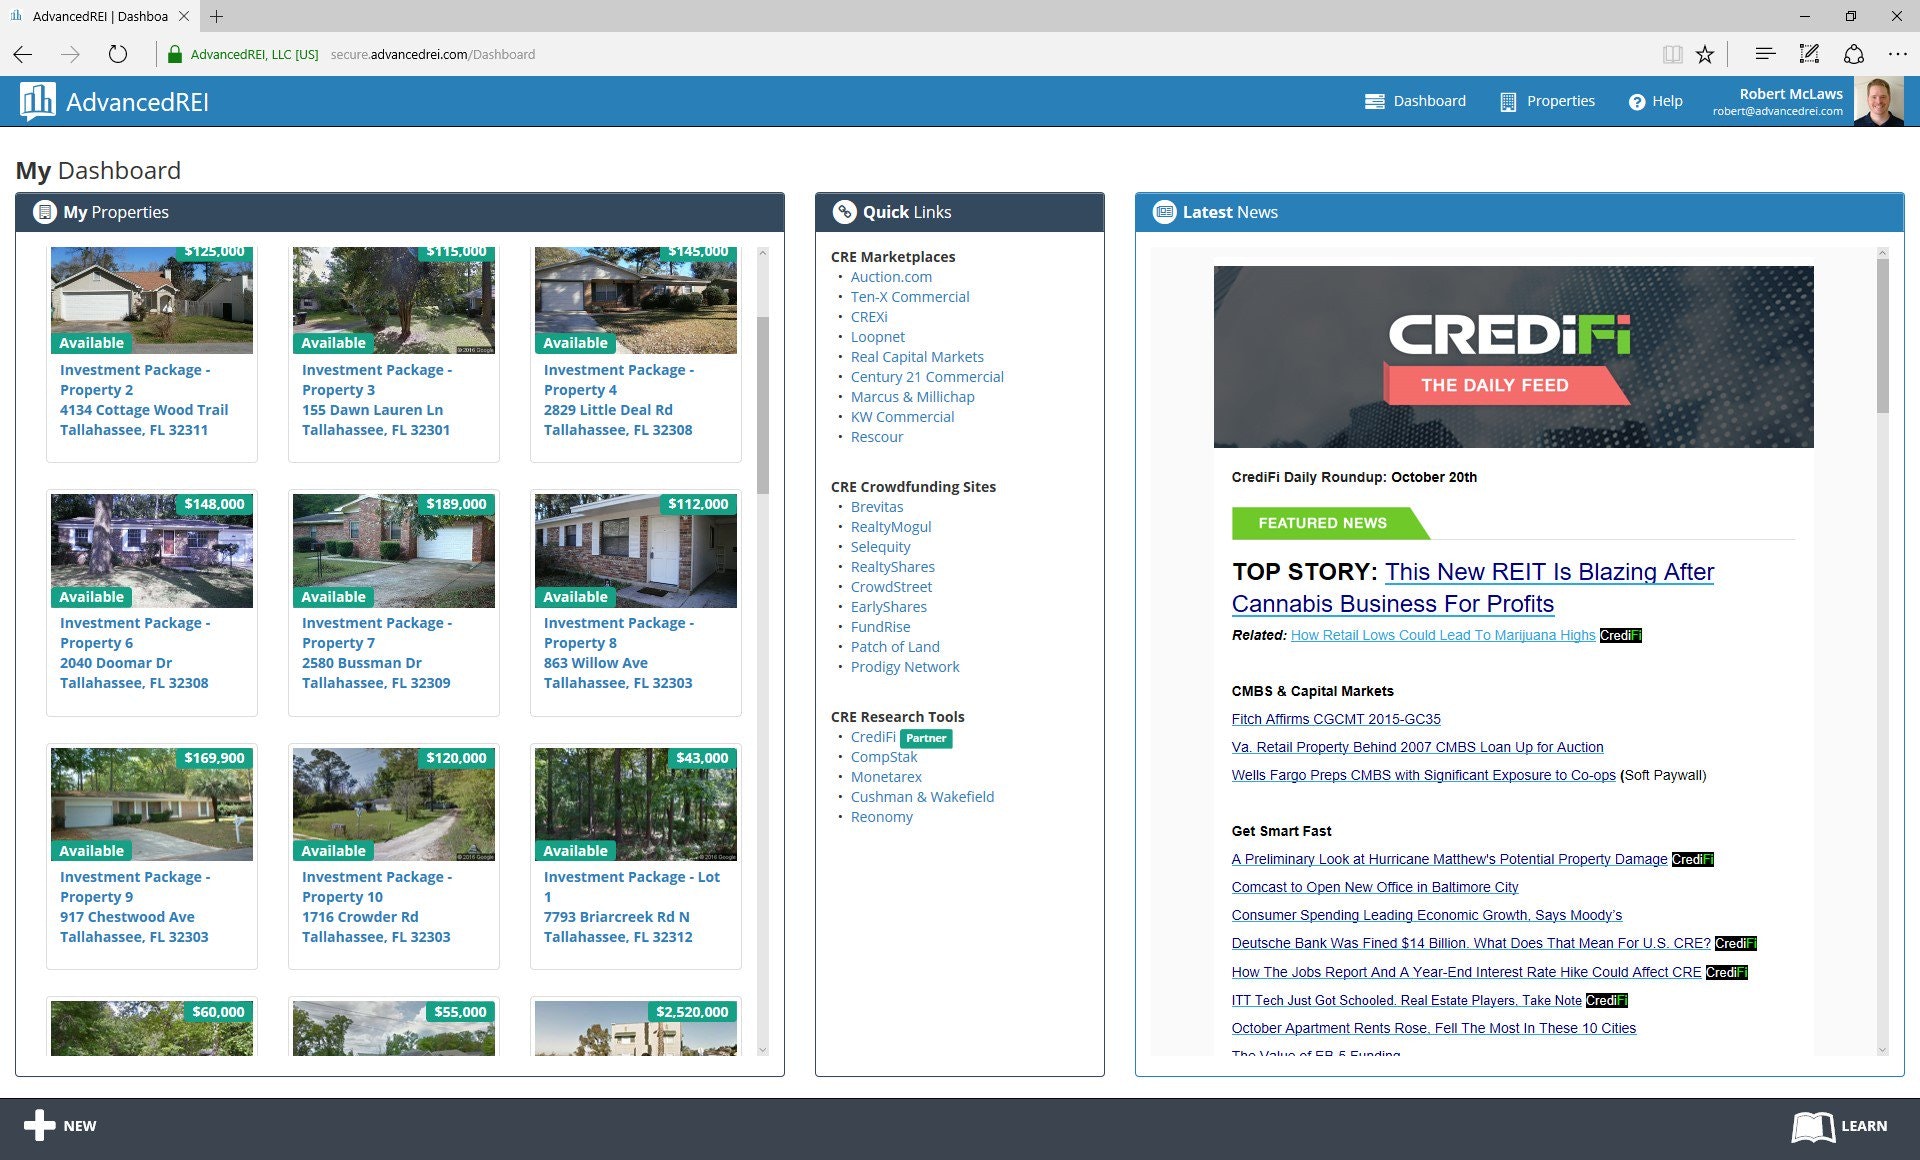Click Robert McLaws profile photo
1920x1160 pixels.
[1877, 102]
